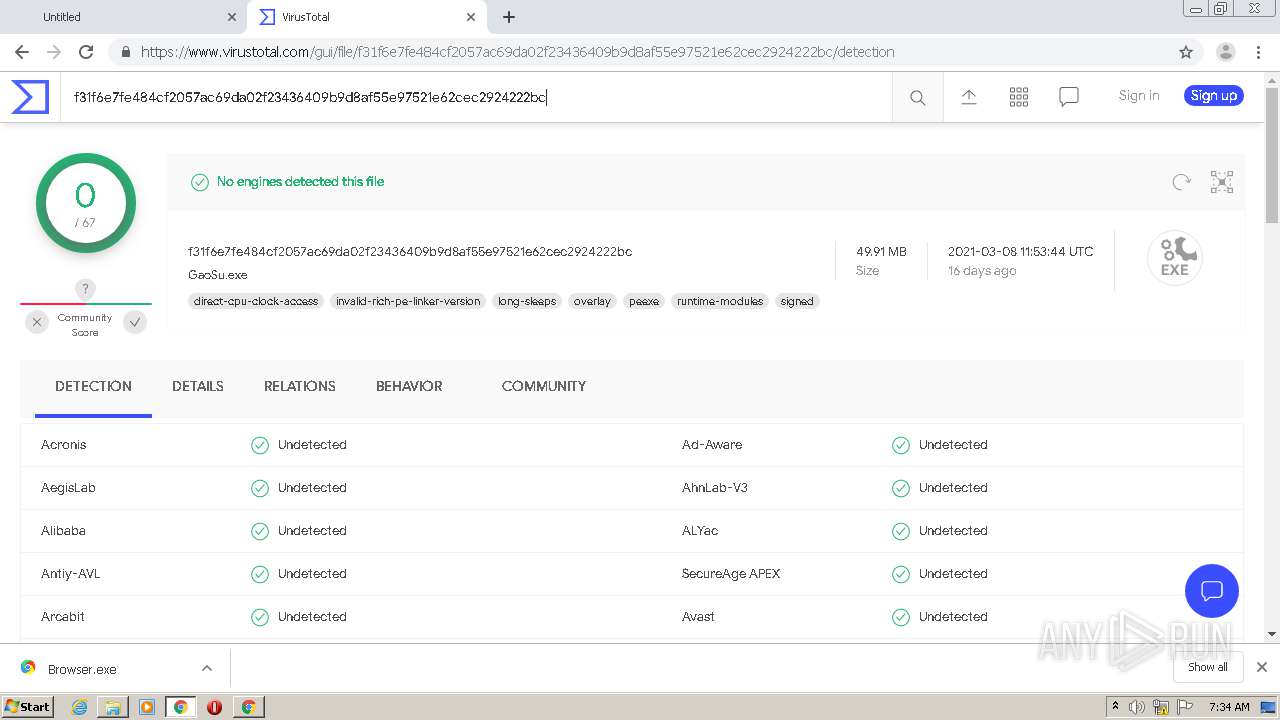Close the VirusTotal tab

(471, 17)
